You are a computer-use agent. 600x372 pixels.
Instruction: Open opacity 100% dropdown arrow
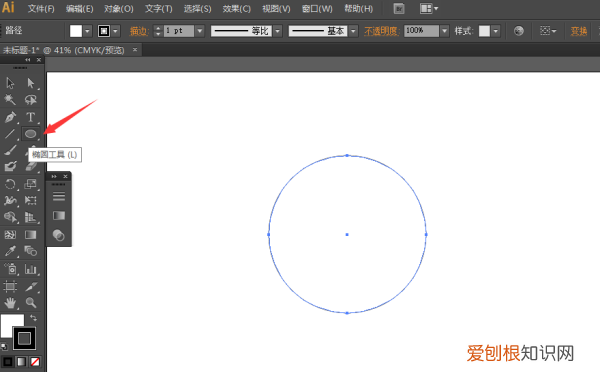(444, 31)
